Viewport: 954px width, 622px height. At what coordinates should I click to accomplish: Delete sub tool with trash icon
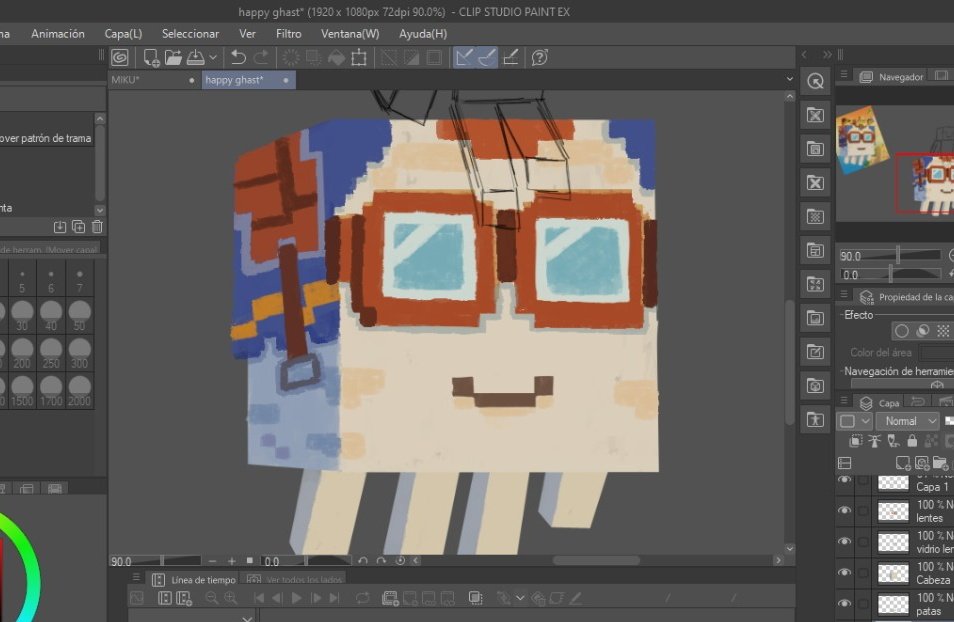(x=97, y=227)
